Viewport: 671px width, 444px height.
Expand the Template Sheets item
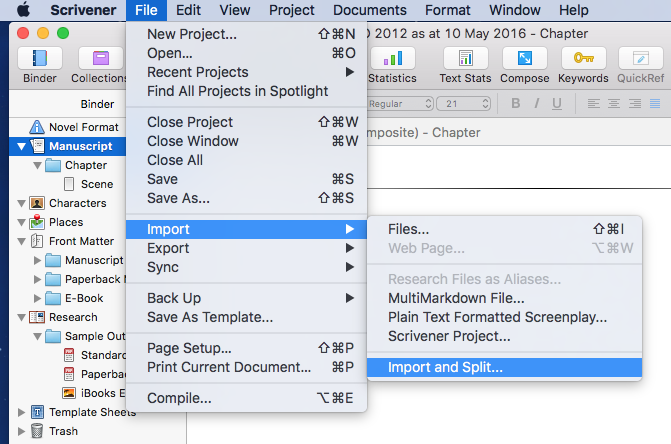coord(21,412)
